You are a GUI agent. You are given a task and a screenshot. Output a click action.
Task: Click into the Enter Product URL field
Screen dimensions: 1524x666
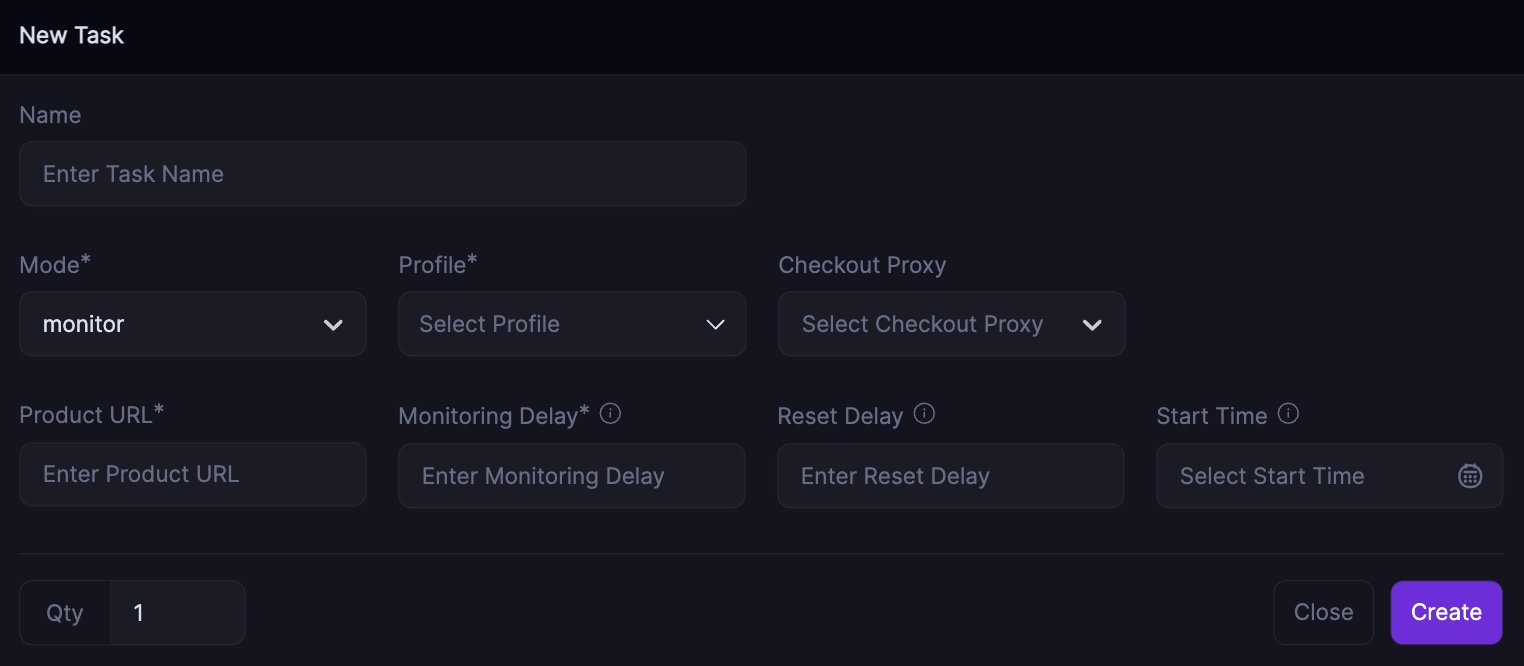192,474
